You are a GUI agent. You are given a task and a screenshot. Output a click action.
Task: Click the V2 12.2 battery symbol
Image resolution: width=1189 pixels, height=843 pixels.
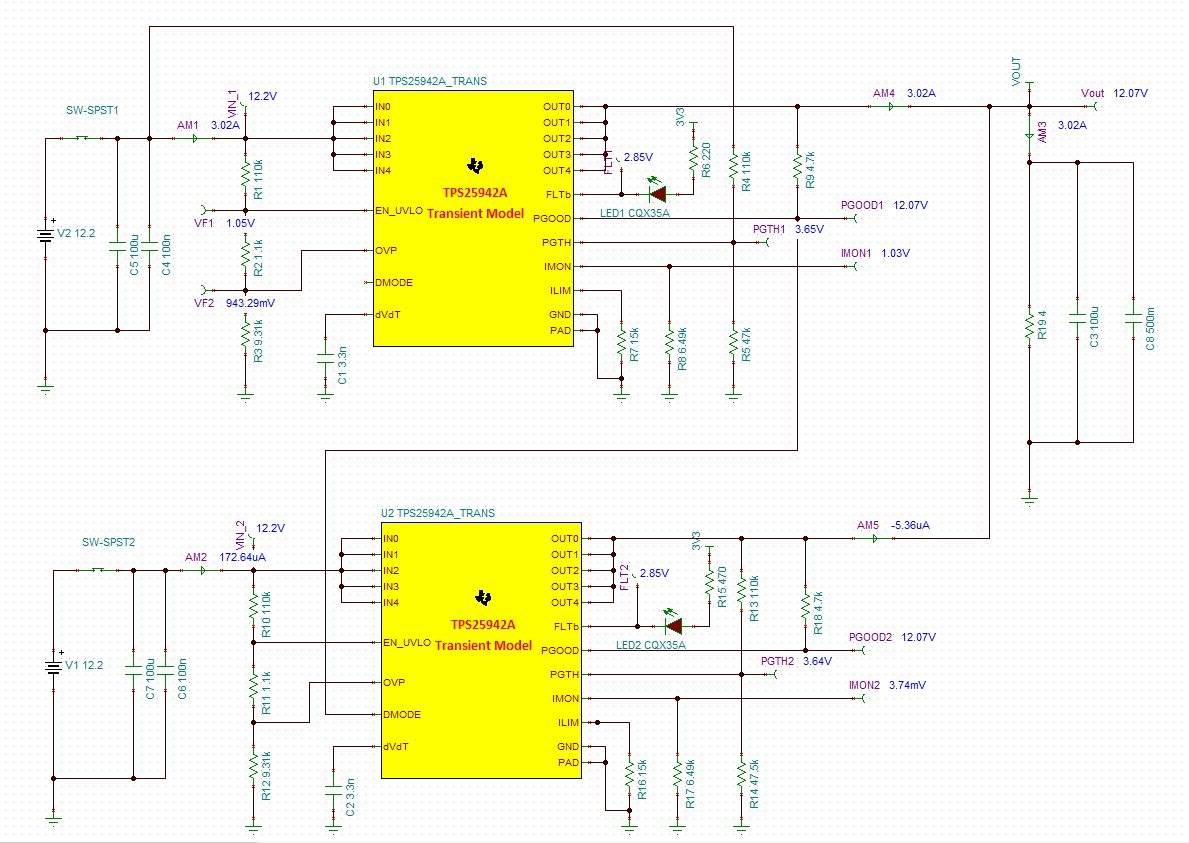click(x=45, y=233)
